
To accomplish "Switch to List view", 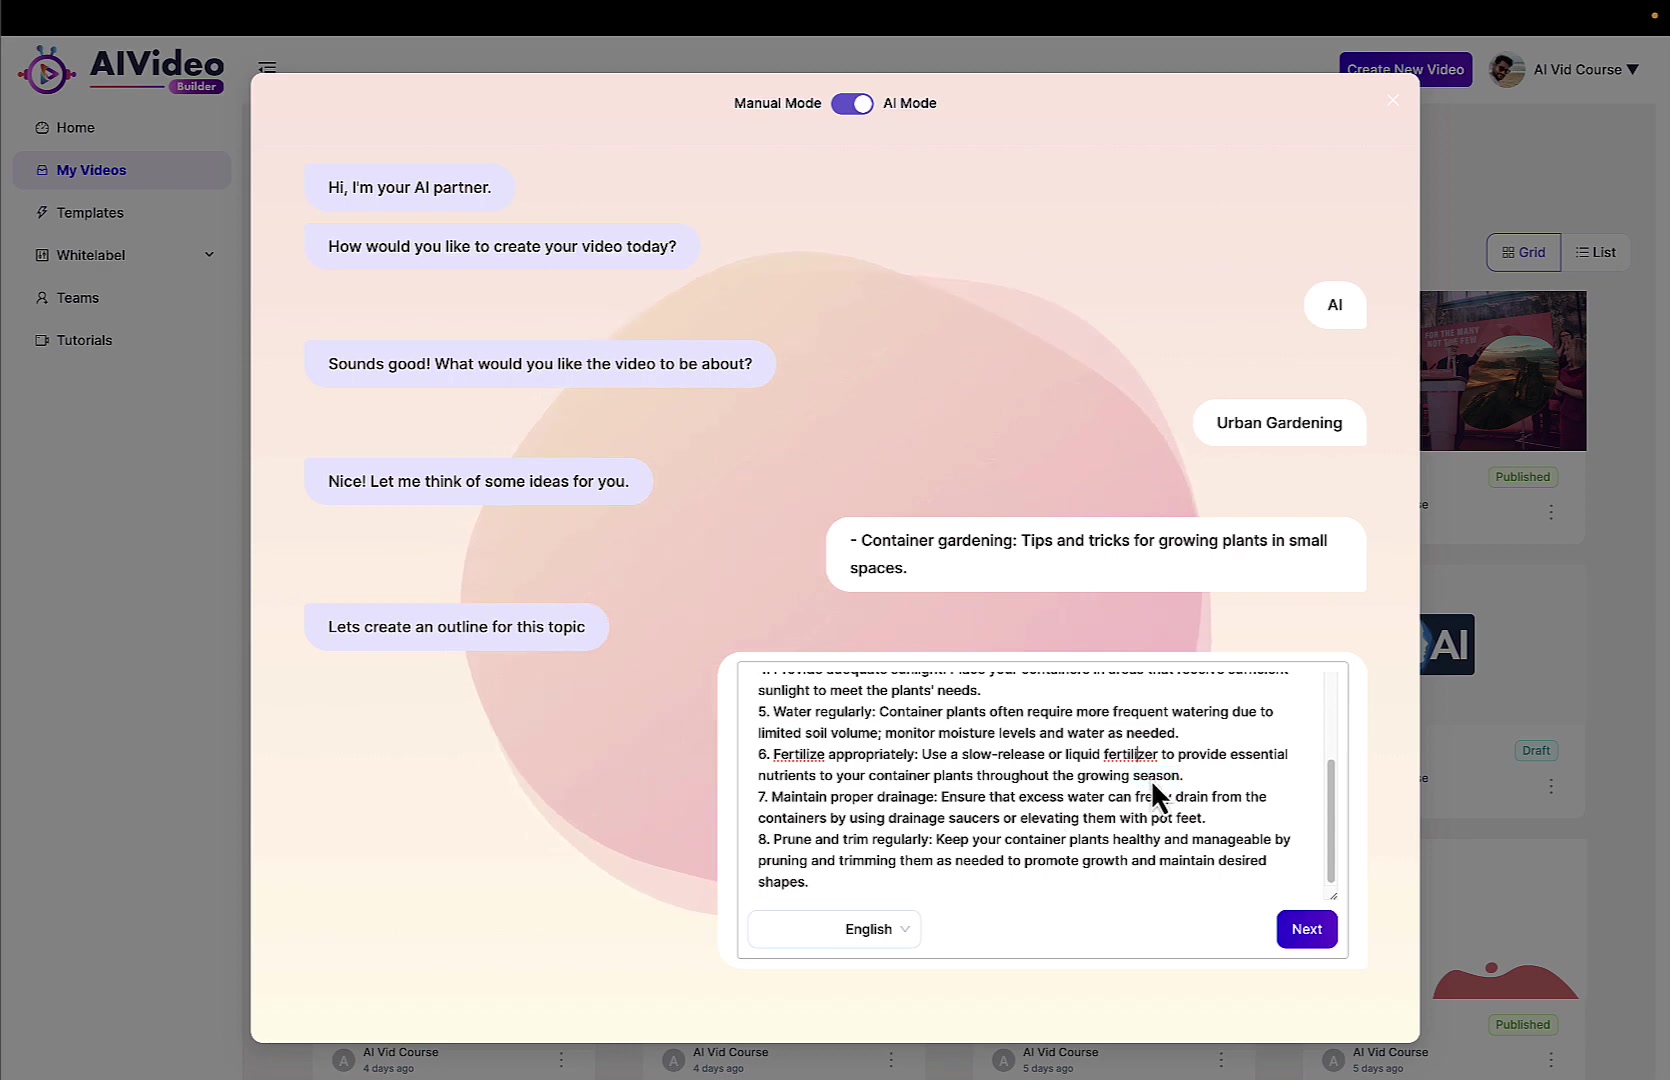I will tap(1596, 253).
